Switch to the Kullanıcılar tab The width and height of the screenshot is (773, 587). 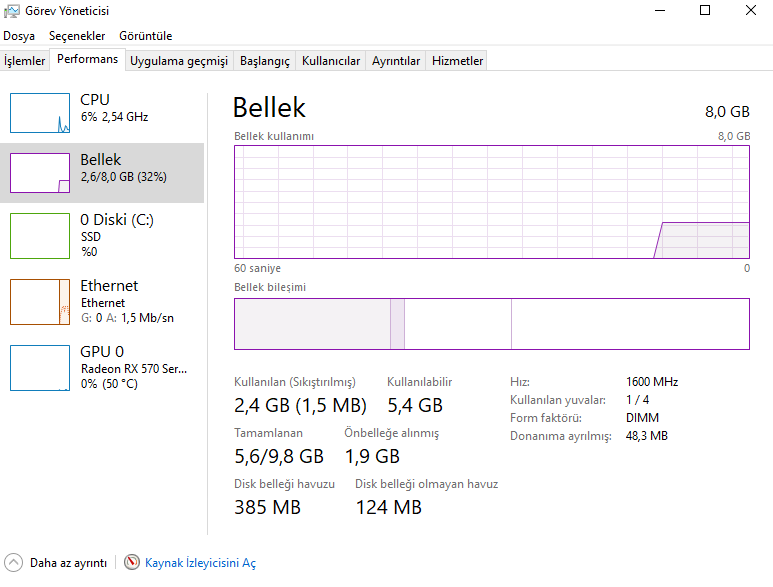pos(331,61)
